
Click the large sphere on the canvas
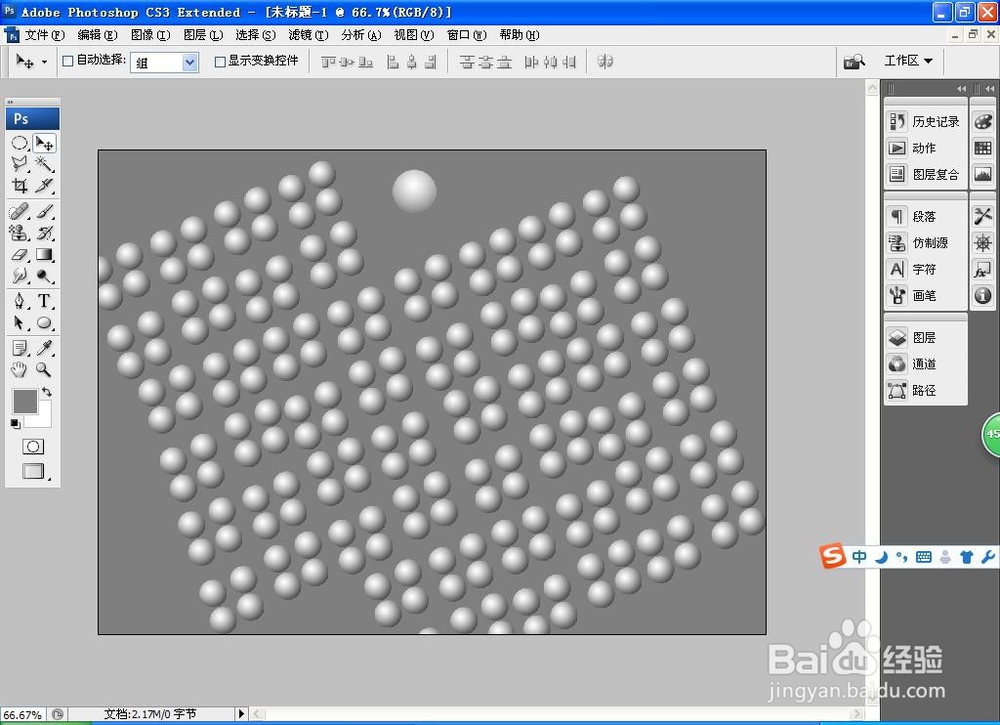[x=414, y=191]
